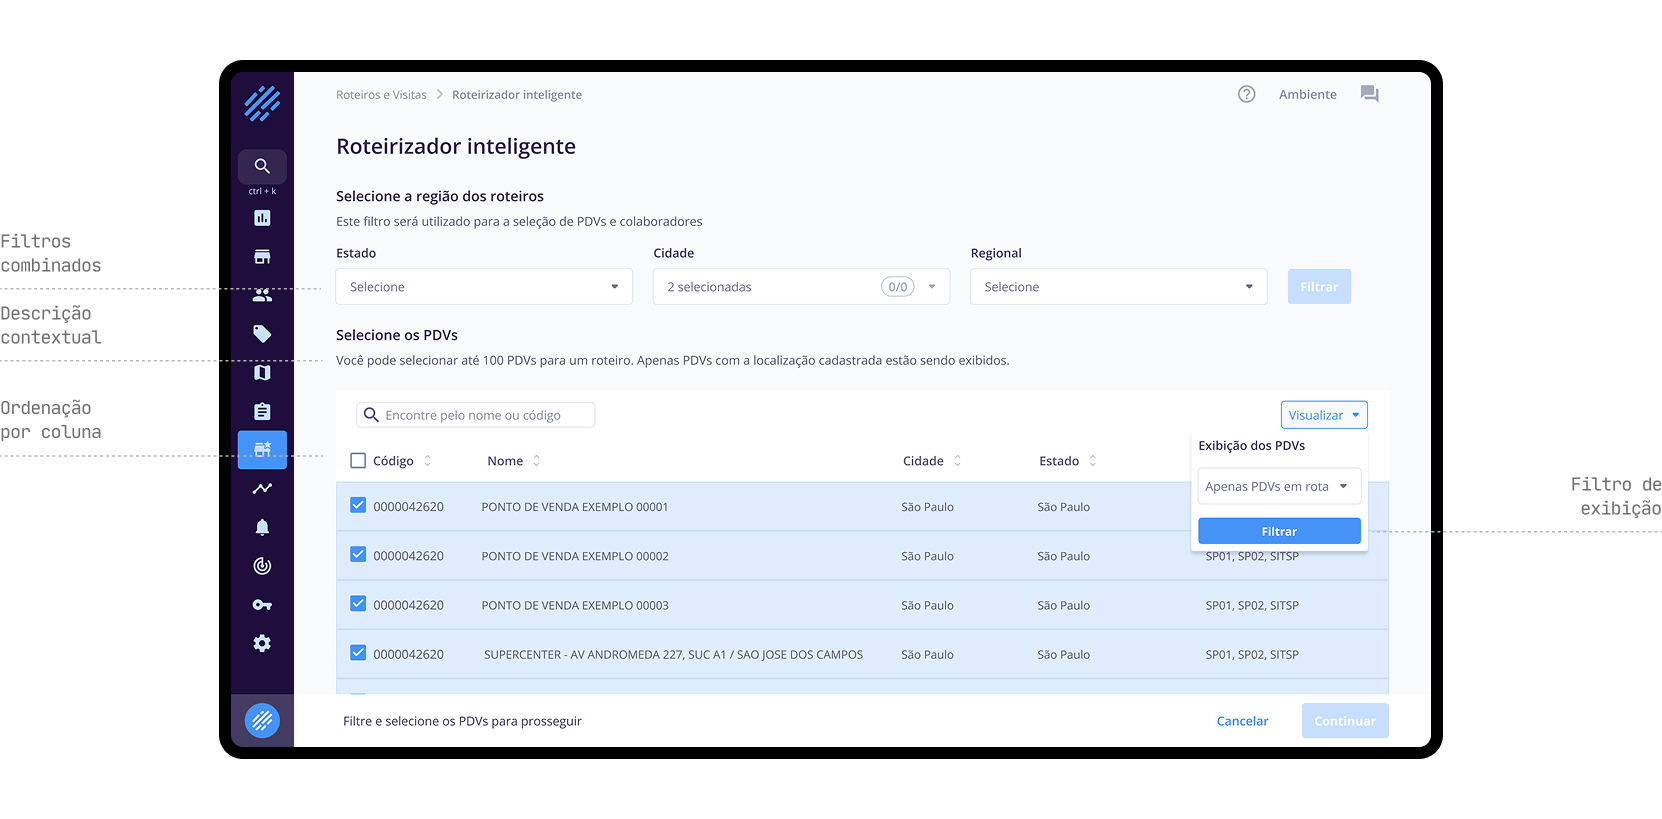Open the bar chart dashboard icon

coord(262,218)
